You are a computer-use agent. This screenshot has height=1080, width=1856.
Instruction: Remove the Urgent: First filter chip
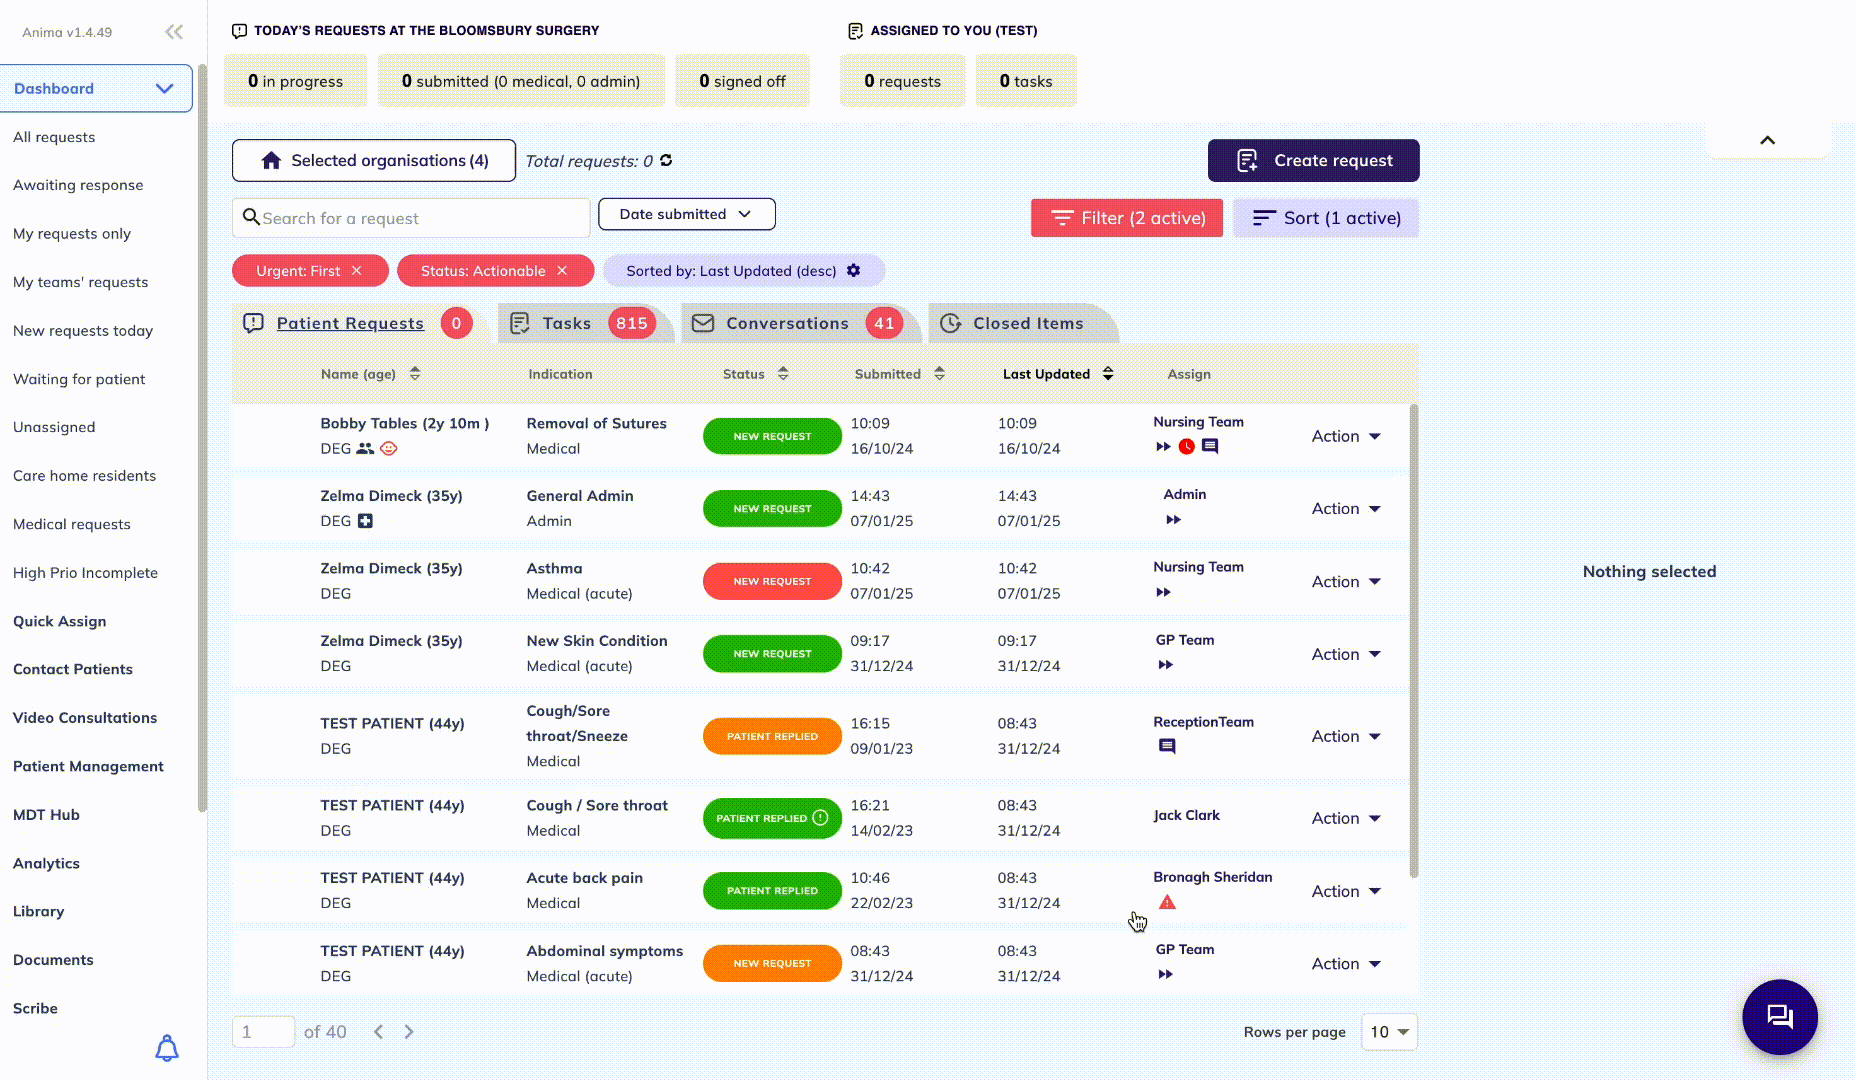(x=356, y=270)
